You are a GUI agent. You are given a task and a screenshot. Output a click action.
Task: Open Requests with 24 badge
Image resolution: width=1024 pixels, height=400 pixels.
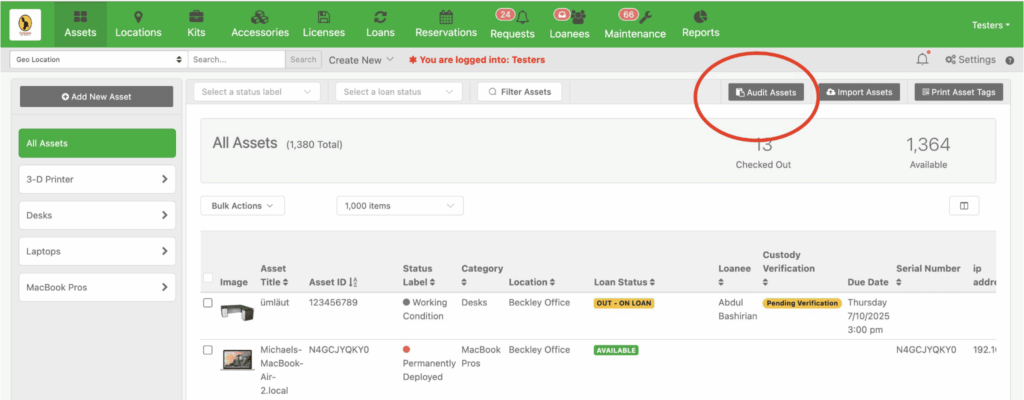(512, 24)
